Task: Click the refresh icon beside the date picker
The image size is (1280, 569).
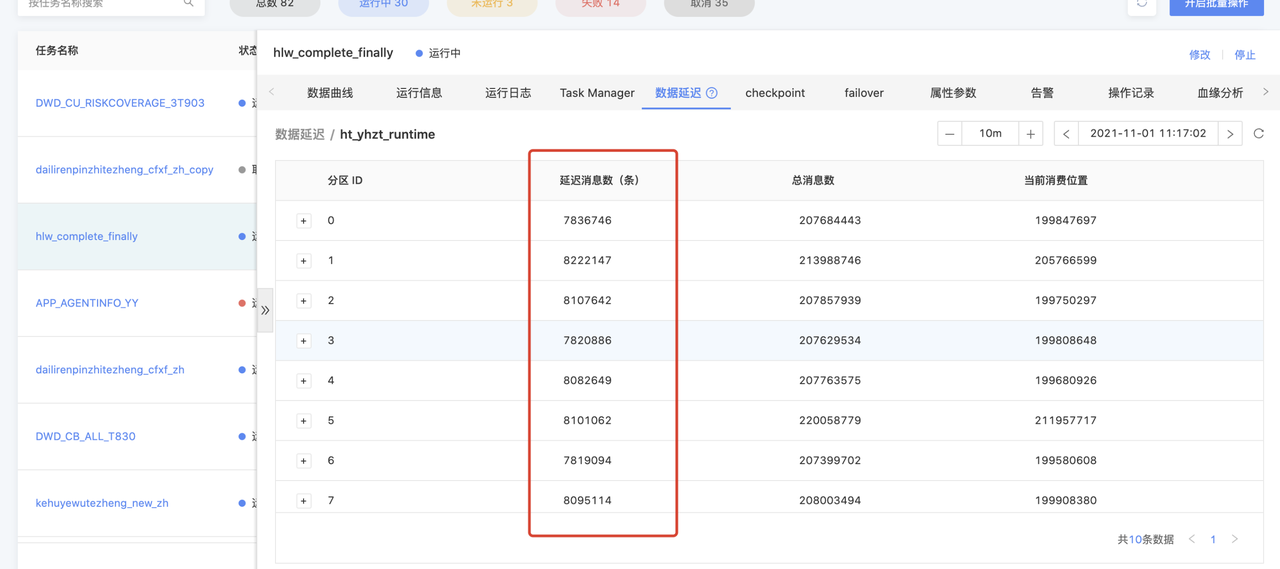Action: [1259, 133]
